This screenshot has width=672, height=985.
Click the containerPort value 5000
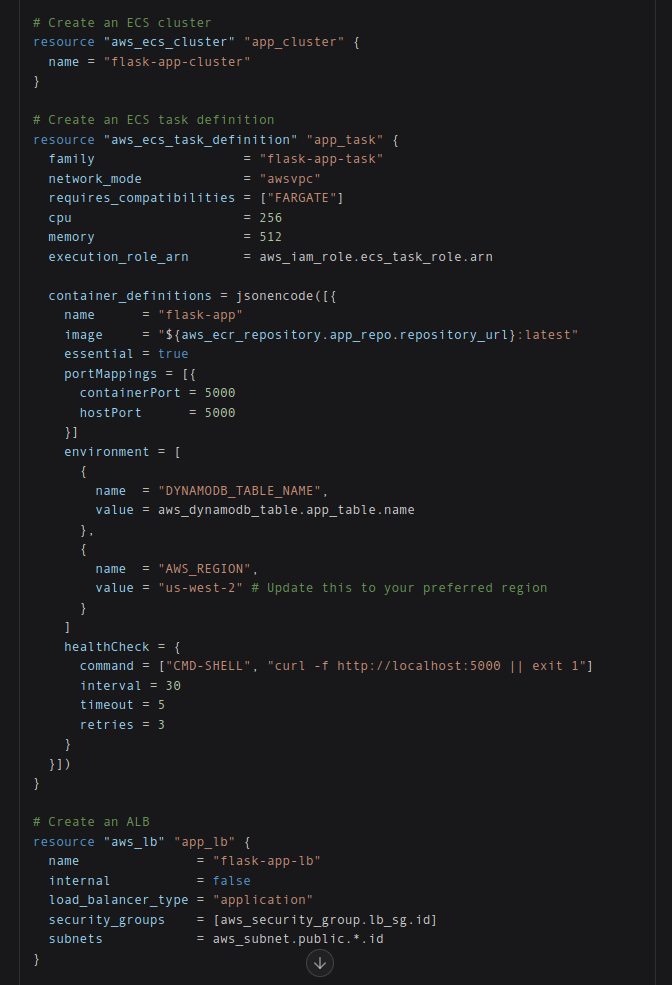[220, 393]
